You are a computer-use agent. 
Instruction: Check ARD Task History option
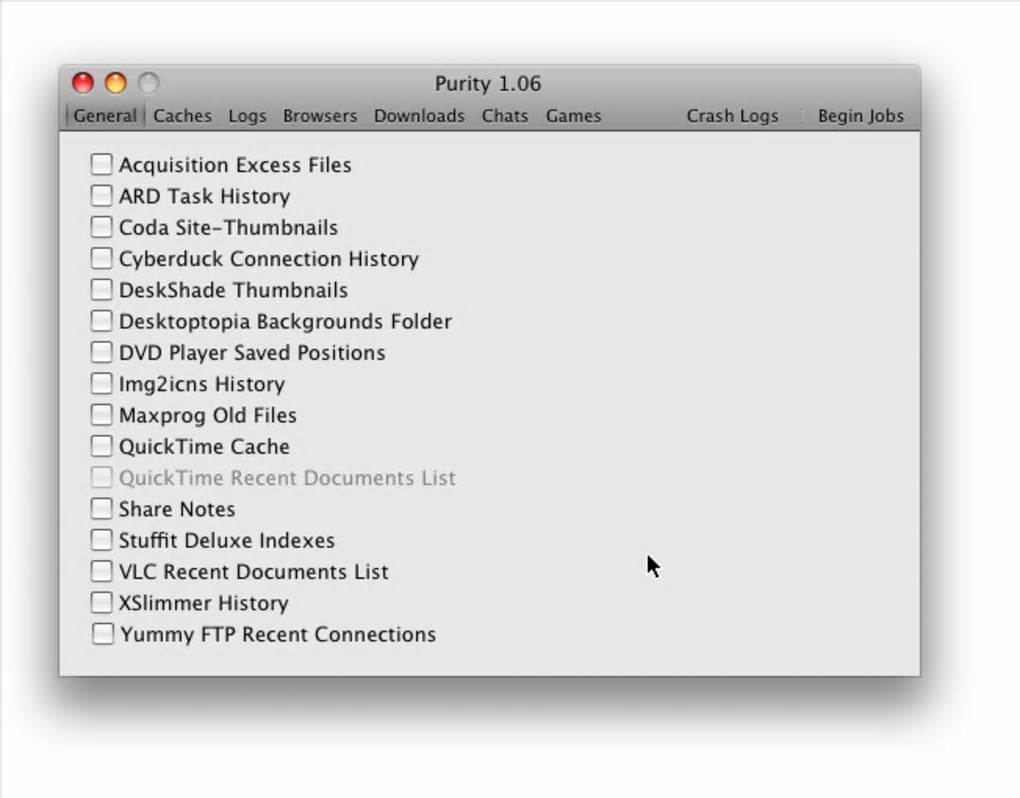[x=101, y=196]
